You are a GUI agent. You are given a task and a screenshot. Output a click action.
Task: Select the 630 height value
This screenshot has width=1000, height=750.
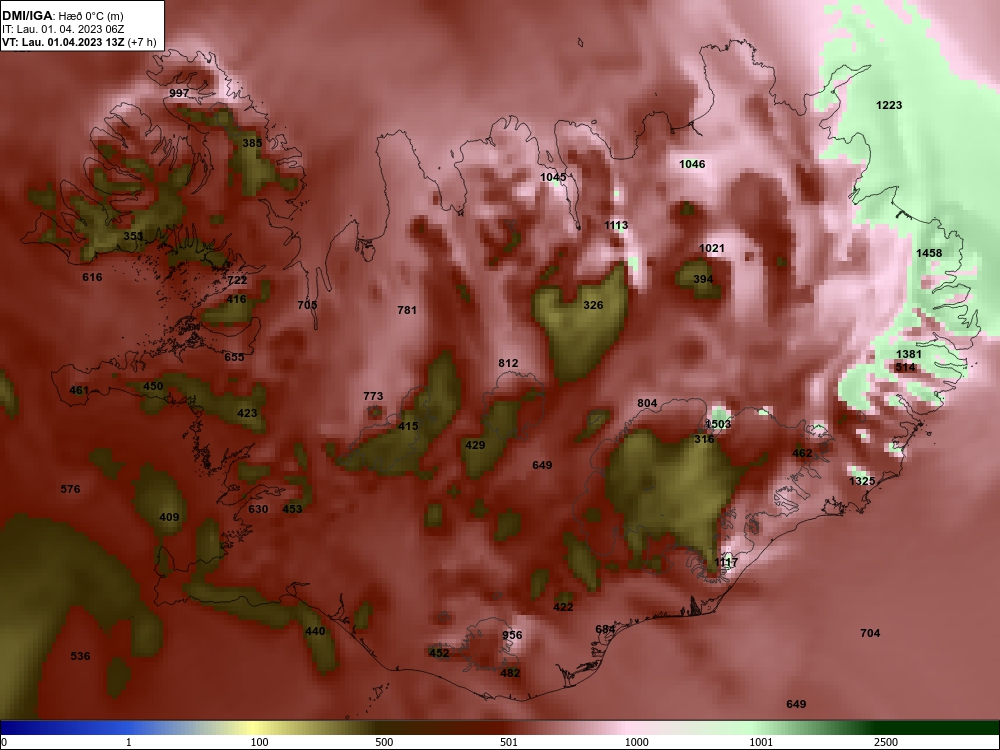258,508
